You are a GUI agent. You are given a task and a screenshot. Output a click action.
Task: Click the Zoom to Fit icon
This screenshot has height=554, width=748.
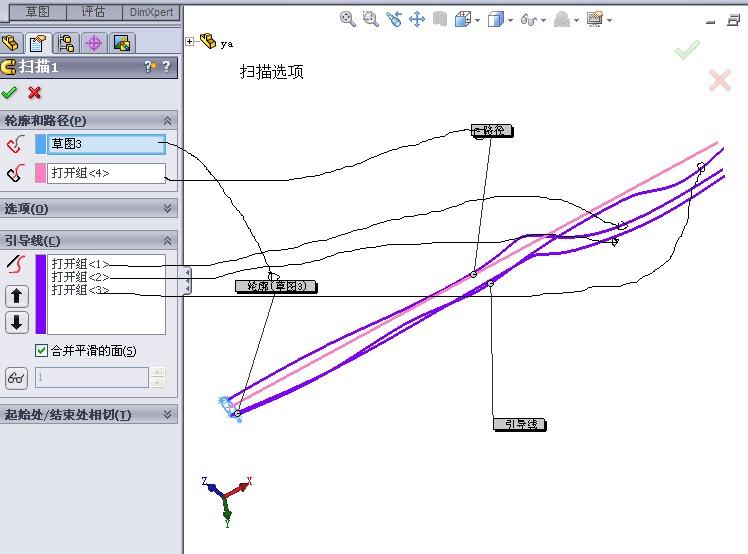click(x=347, y=19)
